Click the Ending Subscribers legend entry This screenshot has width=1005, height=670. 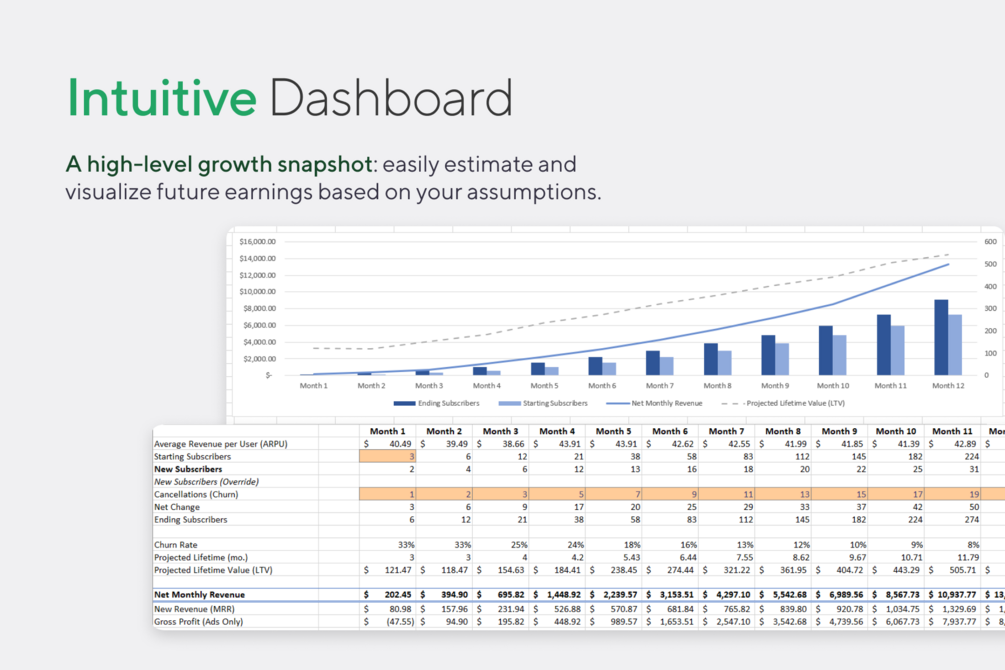tap(436, 403)
